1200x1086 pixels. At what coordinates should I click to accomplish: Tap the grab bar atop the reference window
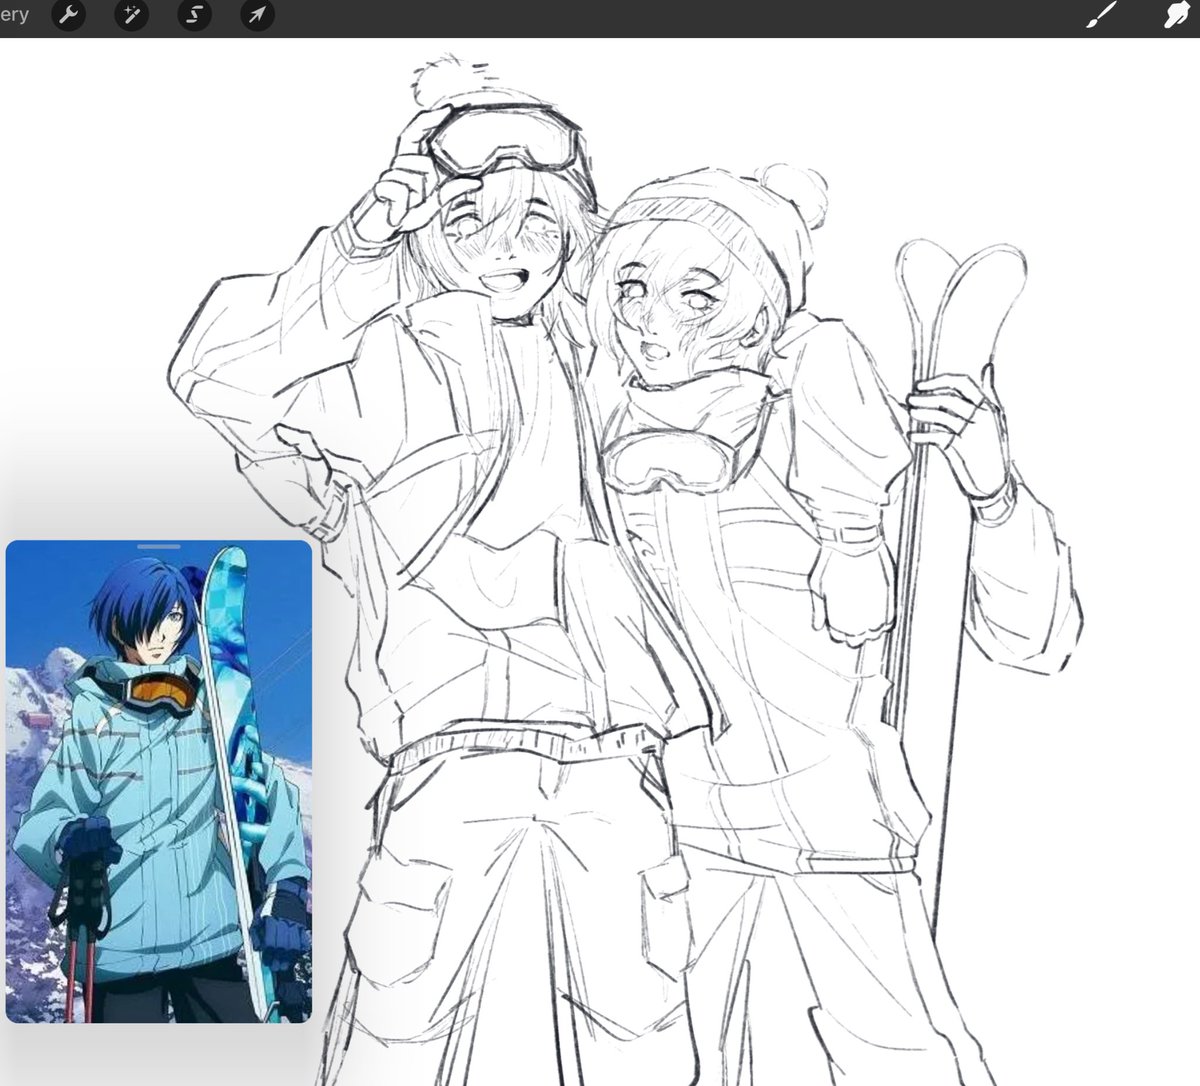click(157, 547)
